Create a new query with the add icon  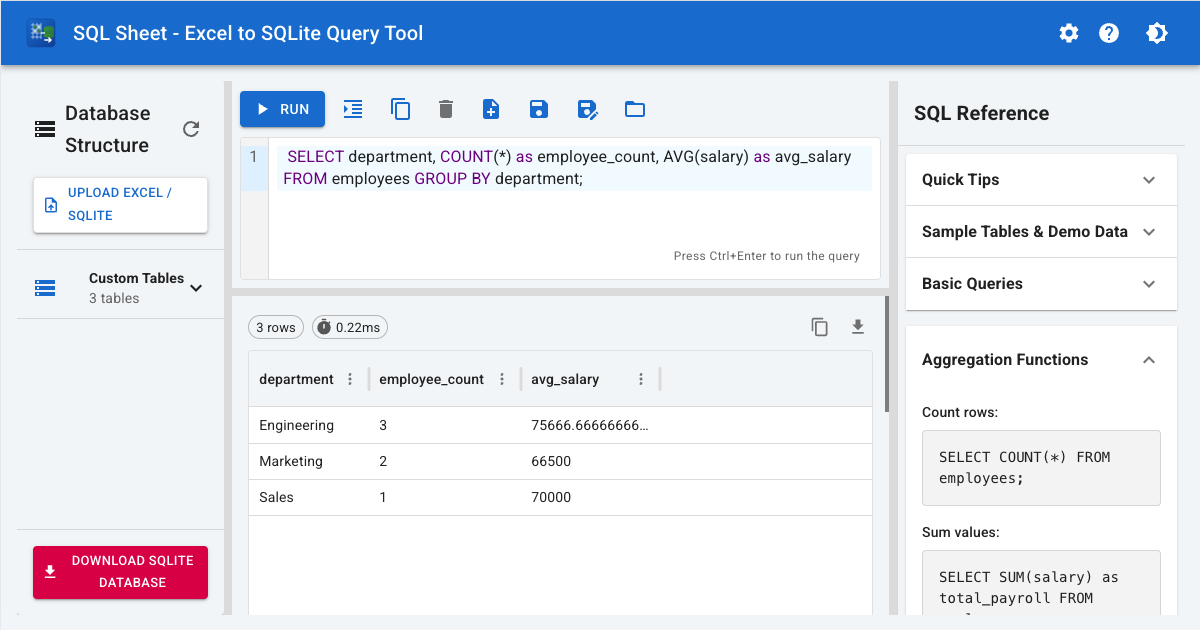coord(491,109)
